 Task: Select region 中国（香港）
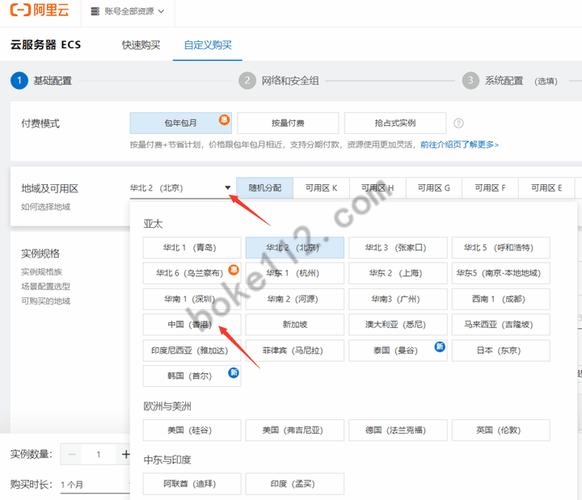pyautogui.click(x=192, y=324)
